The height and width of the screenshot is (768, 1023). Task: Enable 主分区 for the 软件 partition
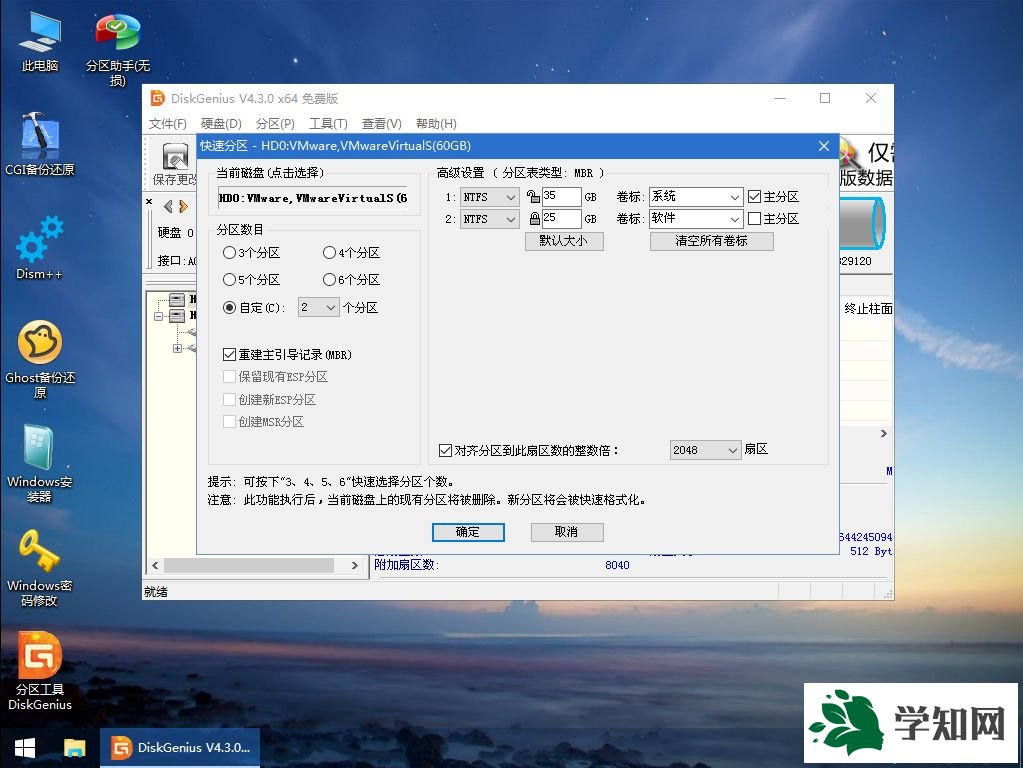click(x=755, y=219)
